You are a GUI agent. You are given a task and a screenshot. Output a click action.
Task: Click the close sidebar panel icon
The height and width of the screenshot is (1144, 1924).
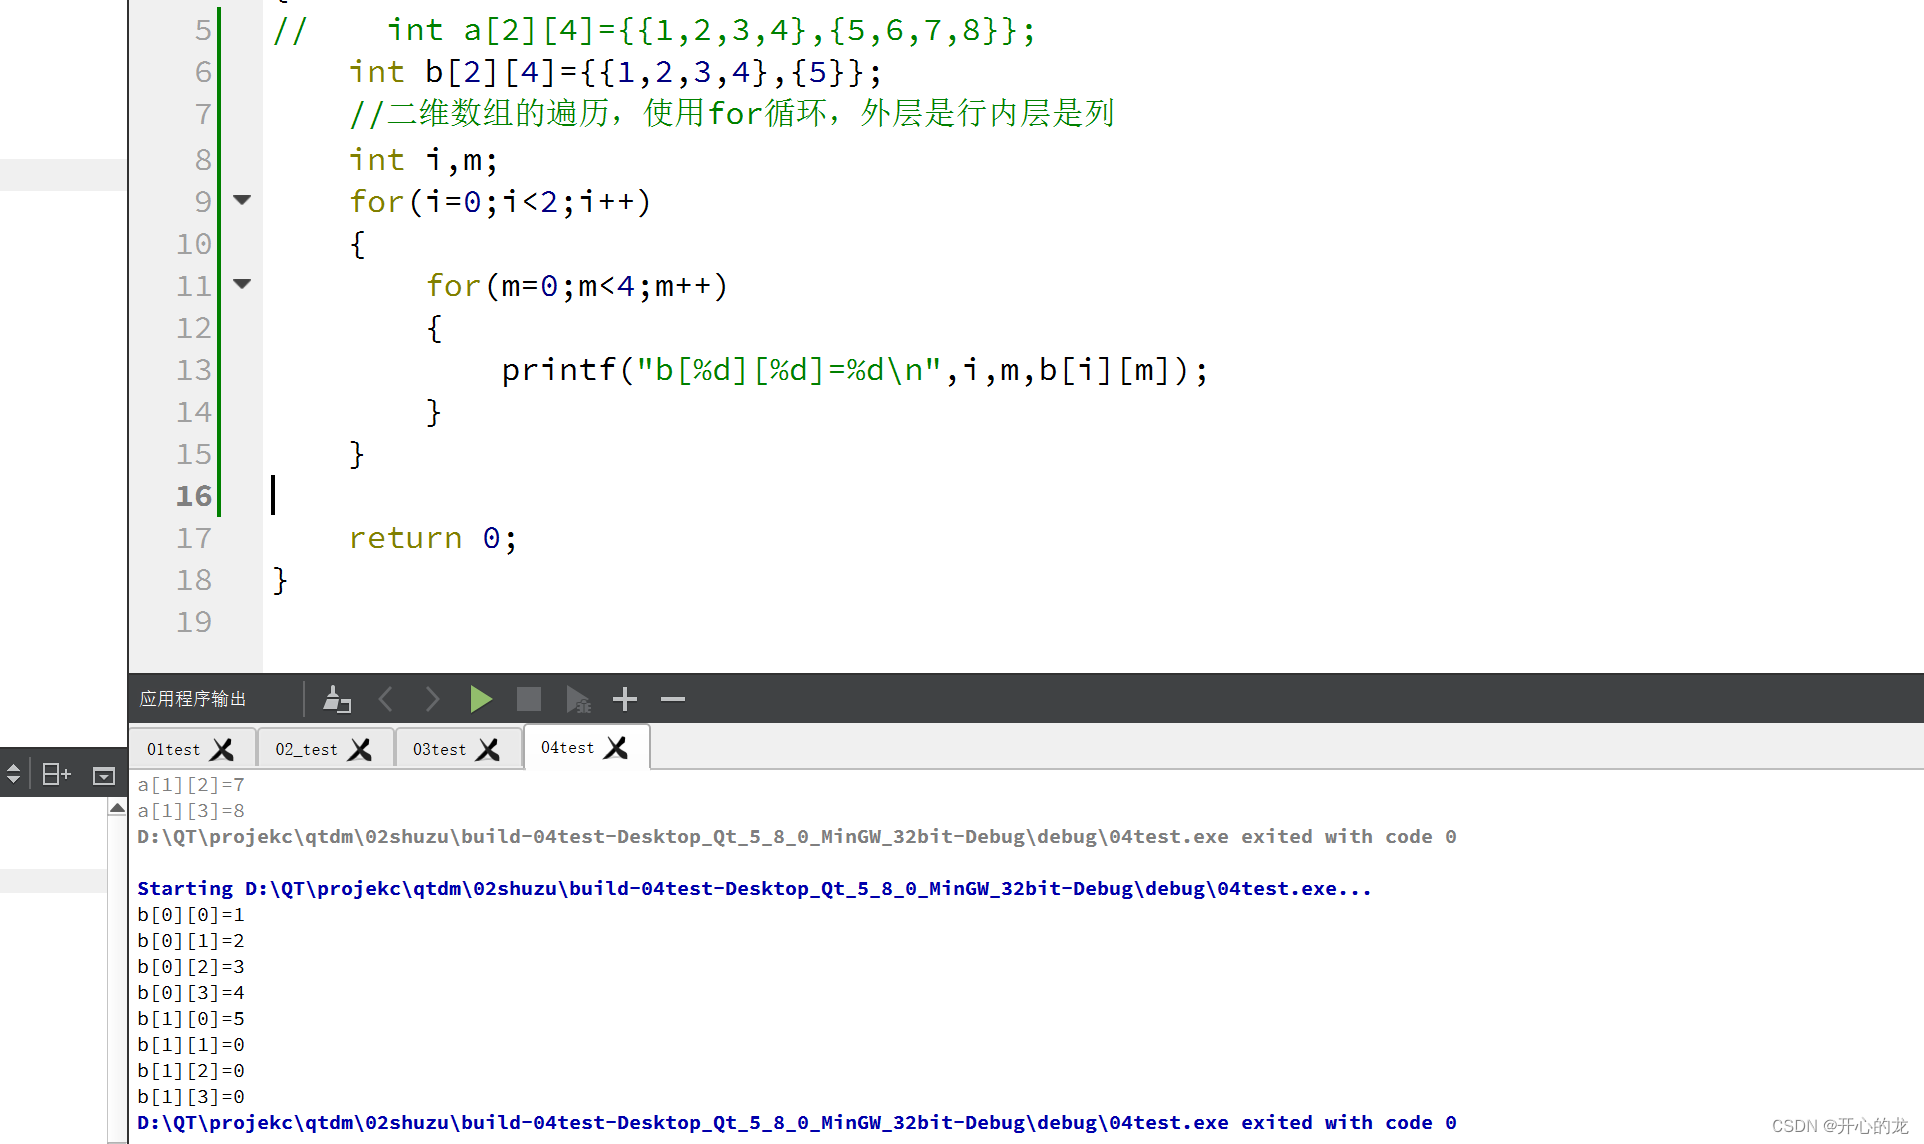tap(103, 775)
